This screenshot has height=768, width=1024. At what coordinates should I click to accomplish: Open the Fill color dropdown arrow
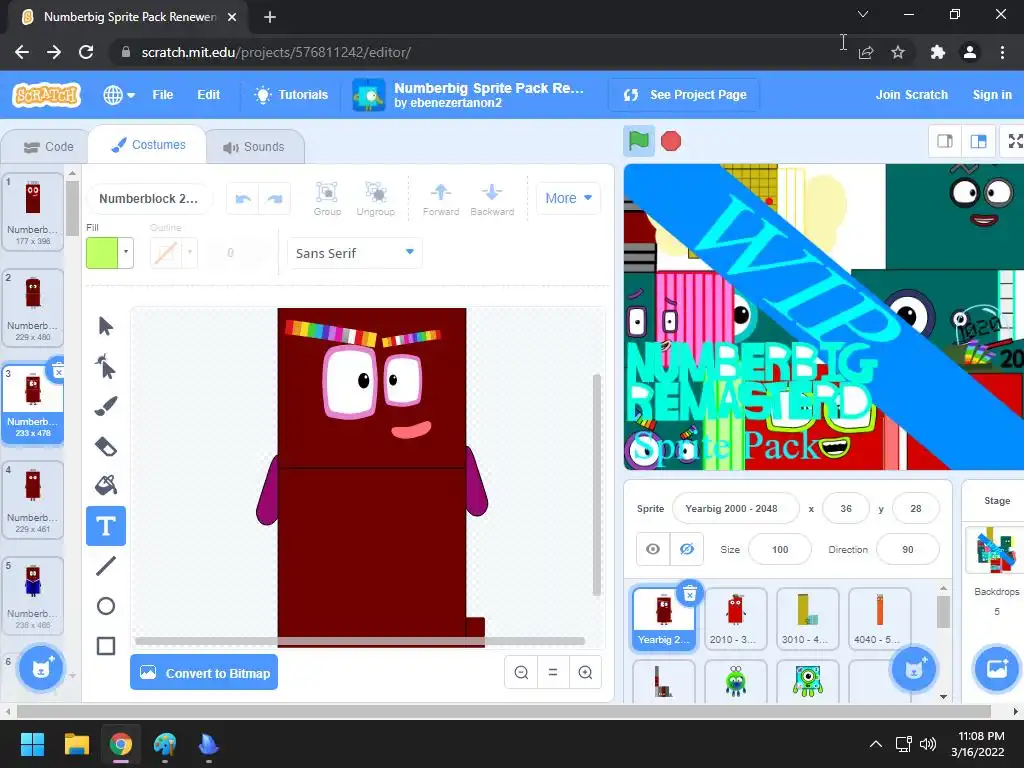pos(126,253)
